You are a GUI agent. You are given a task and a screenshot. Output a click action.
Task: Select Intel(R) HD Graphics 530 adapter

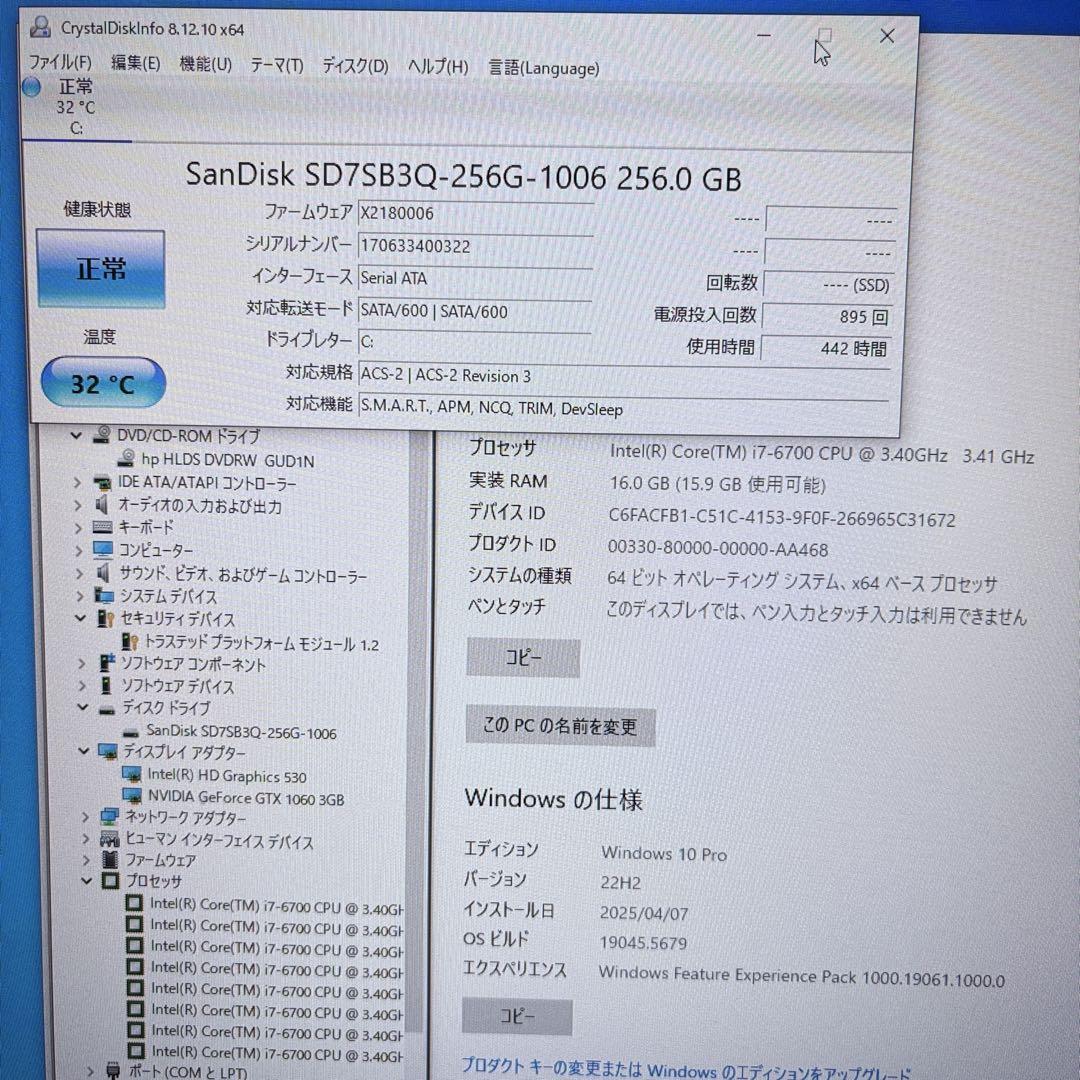pyautogui.click(x=227, y=776)
